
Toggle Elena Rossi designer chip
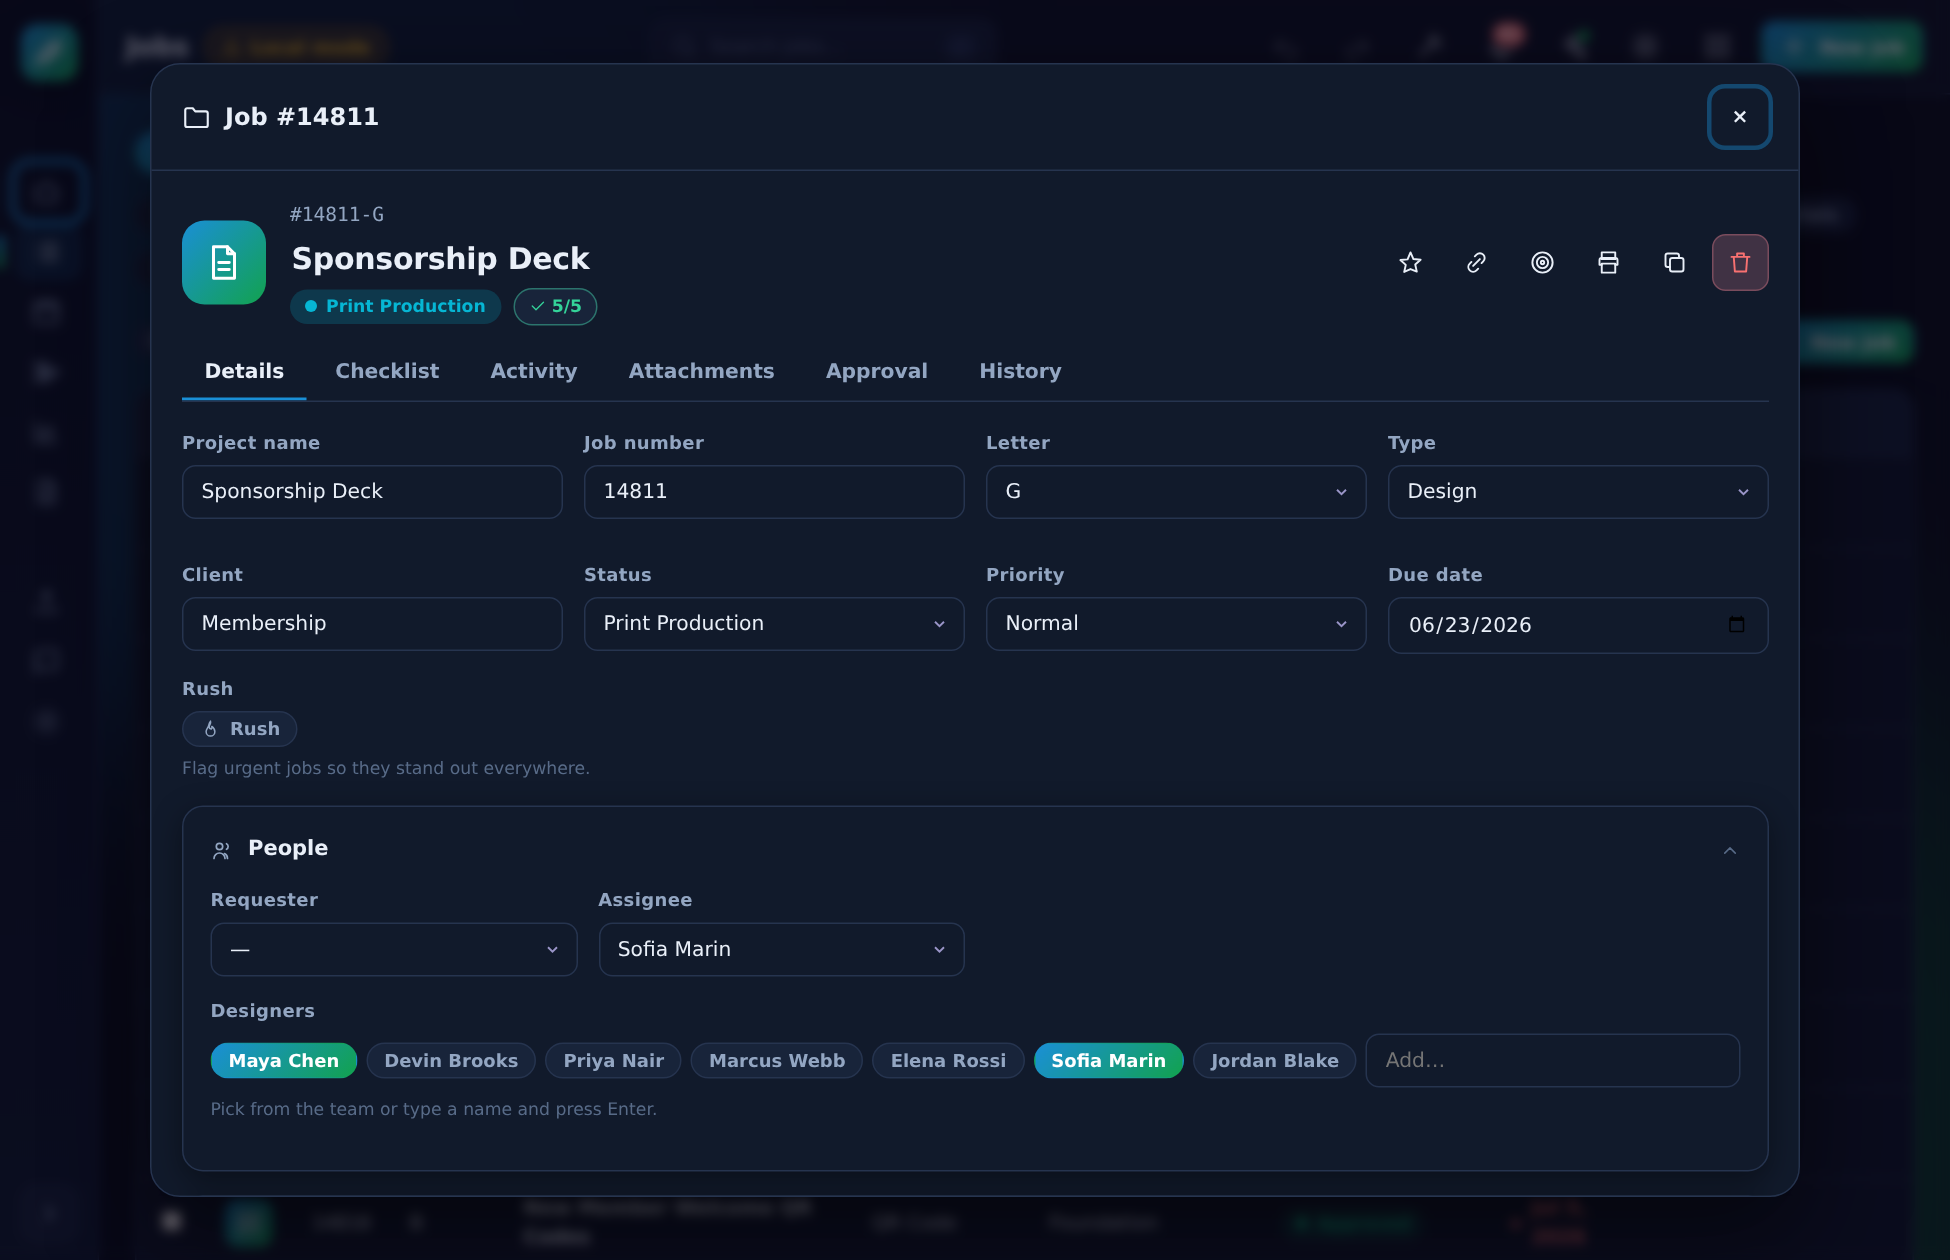[948, 1060]
